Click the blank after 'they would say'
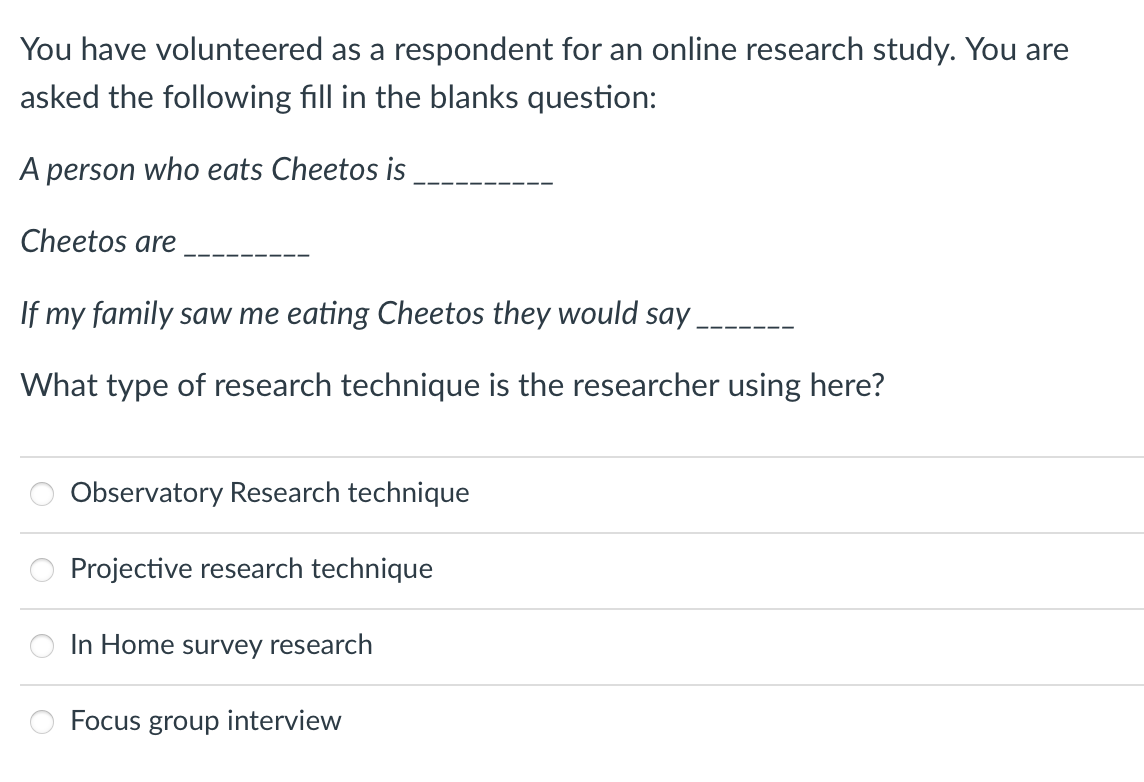This screenshot has height=782, width=1144. (745, 324)
